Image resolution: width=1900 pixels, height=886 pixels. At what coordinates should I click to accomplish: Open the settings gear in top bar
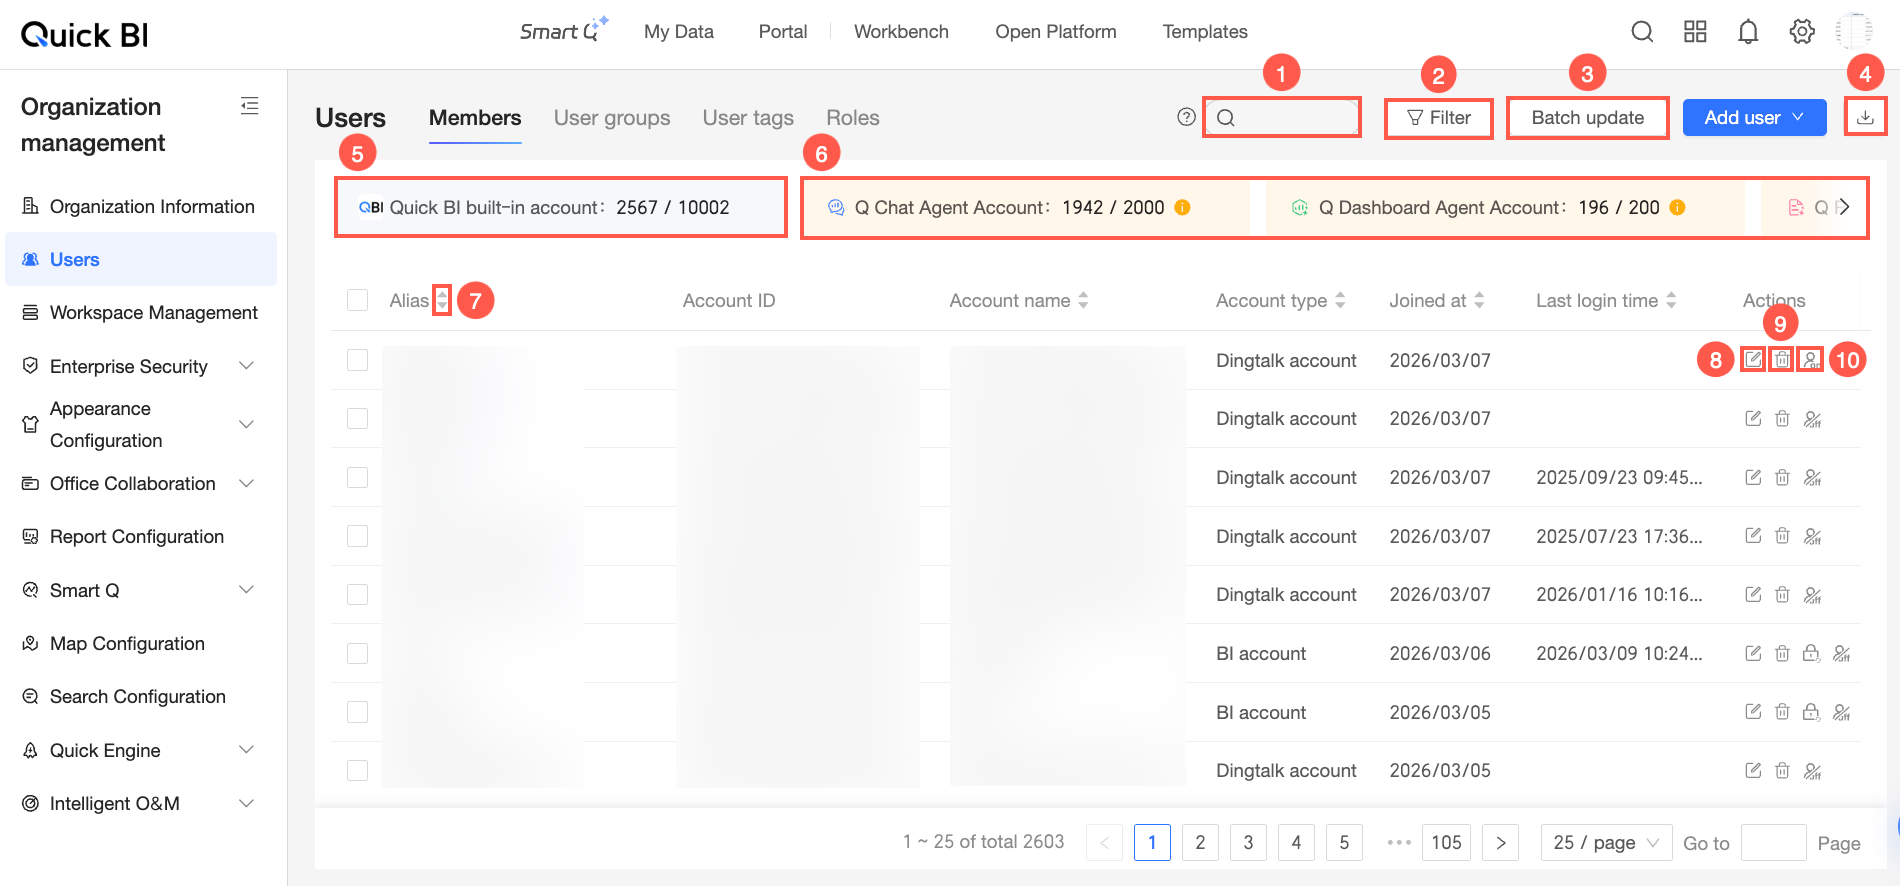point(1802,32)
